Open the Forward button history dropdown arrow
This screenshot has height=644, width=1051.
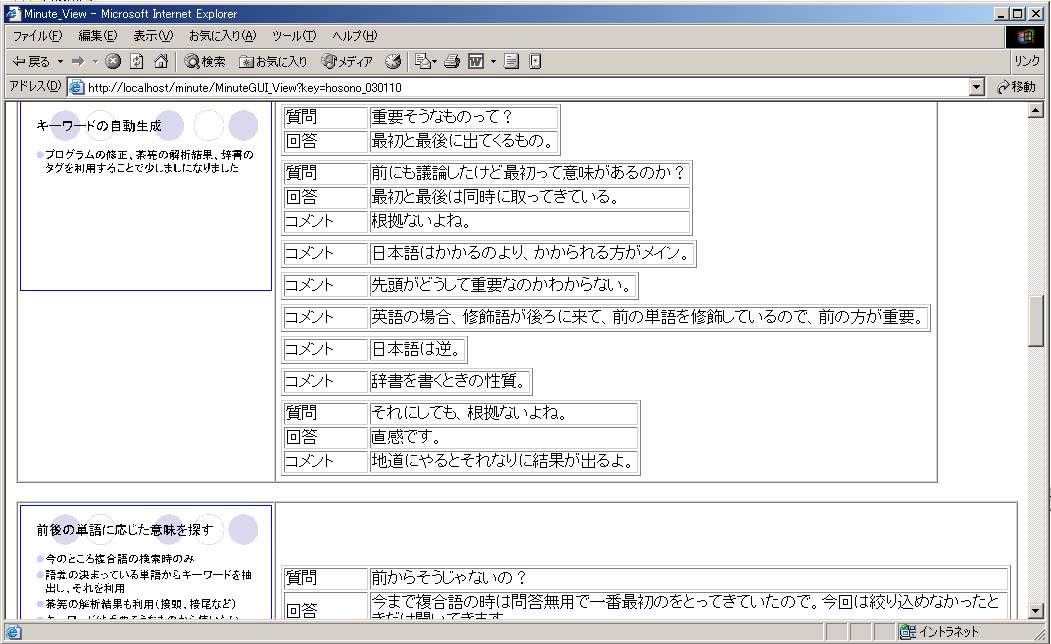[95, 62]
